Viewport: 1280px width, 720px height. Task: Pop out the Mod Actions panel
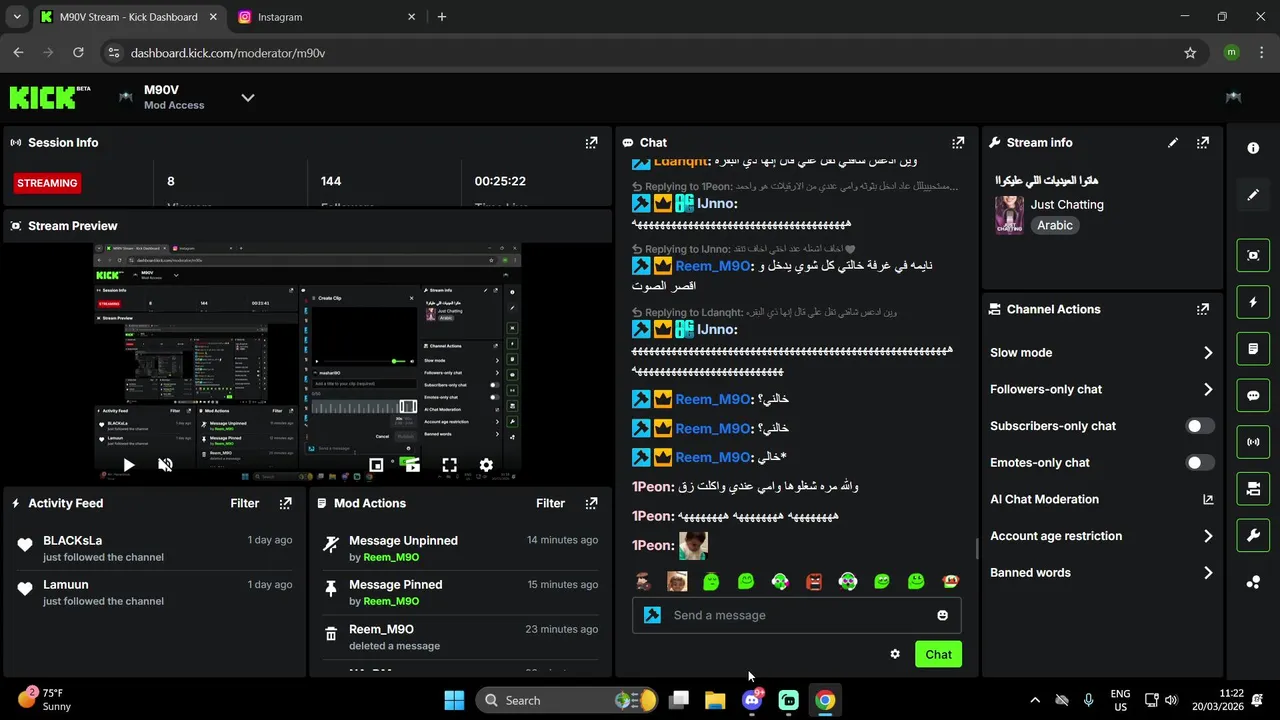pos(591,504)
